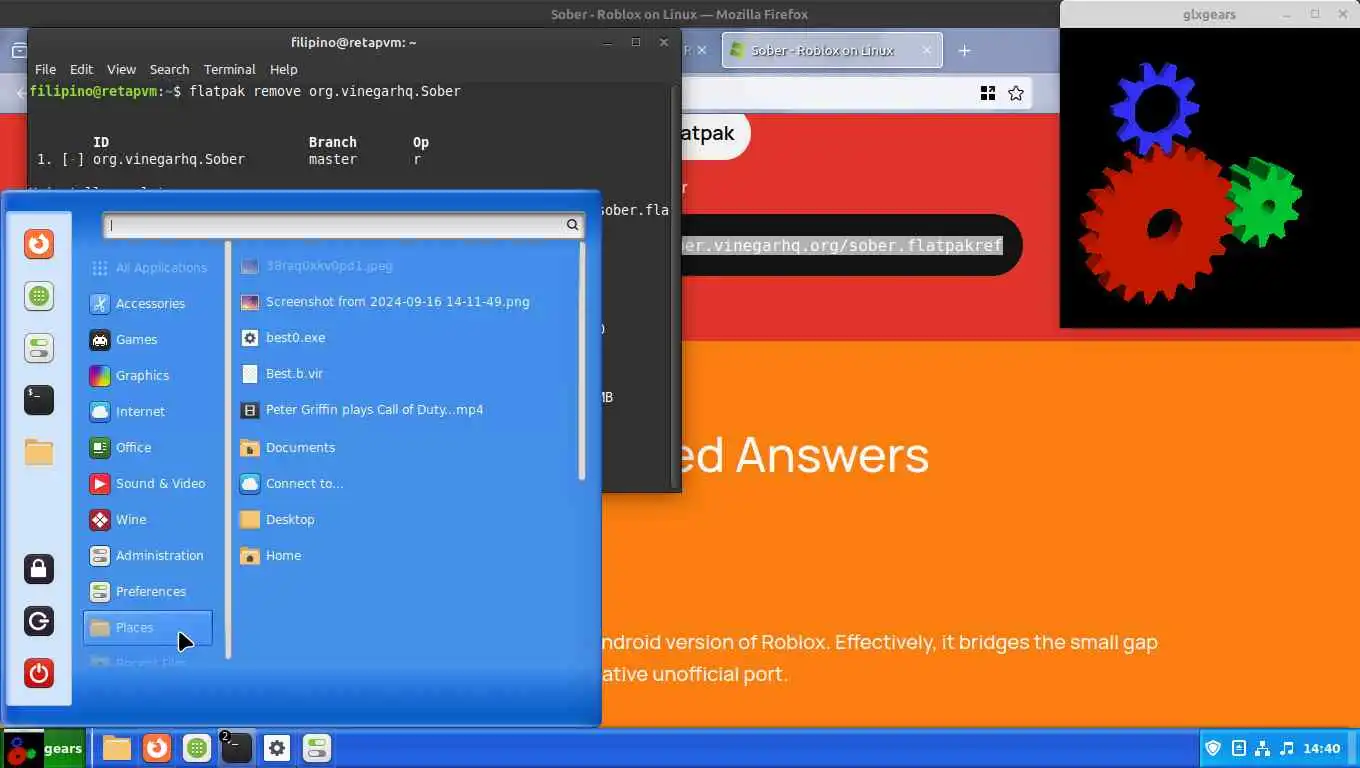Open the terminal Edit menu
Image resolution: width=1360 pixels, height=768 pixels.
click(81, 69)
